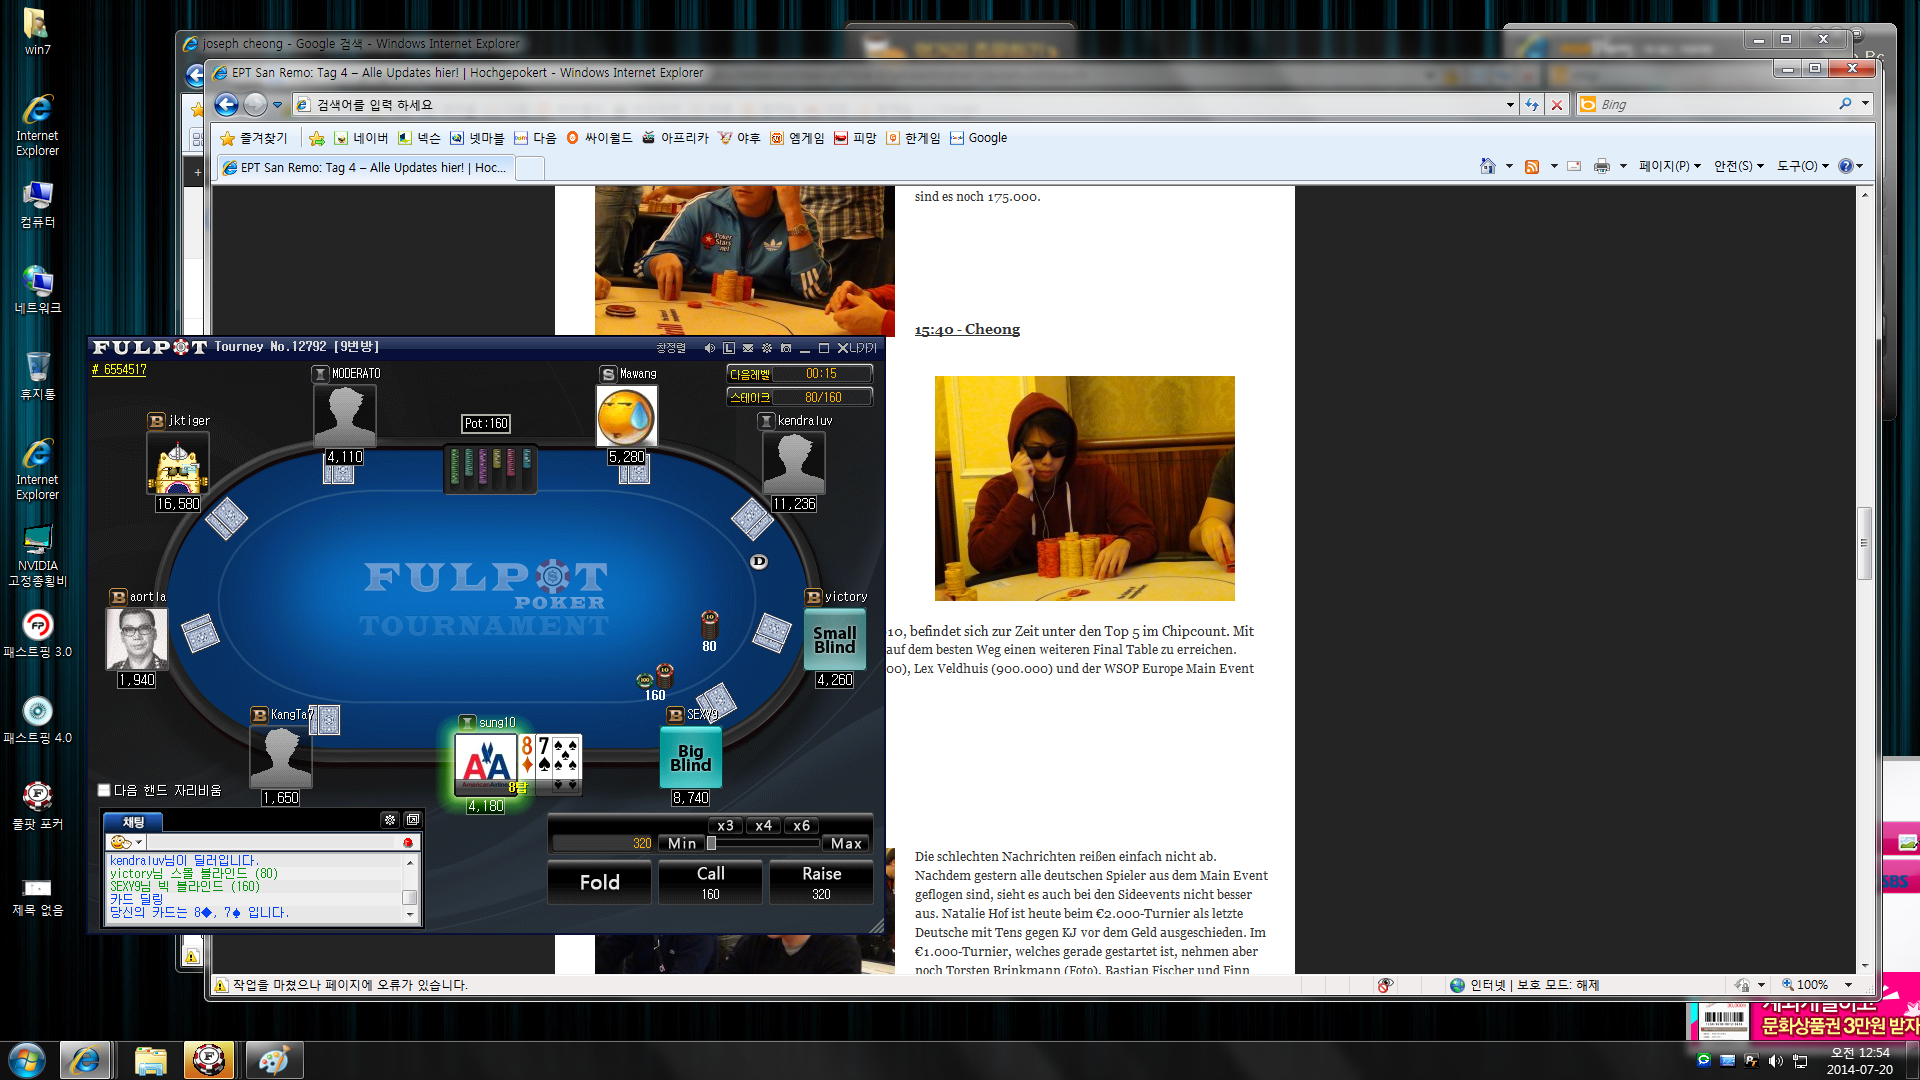Viewport: 1920px width, 1080px height.
Task: Select the EPT San Remo browser tab
Action: tap(365, 168)
